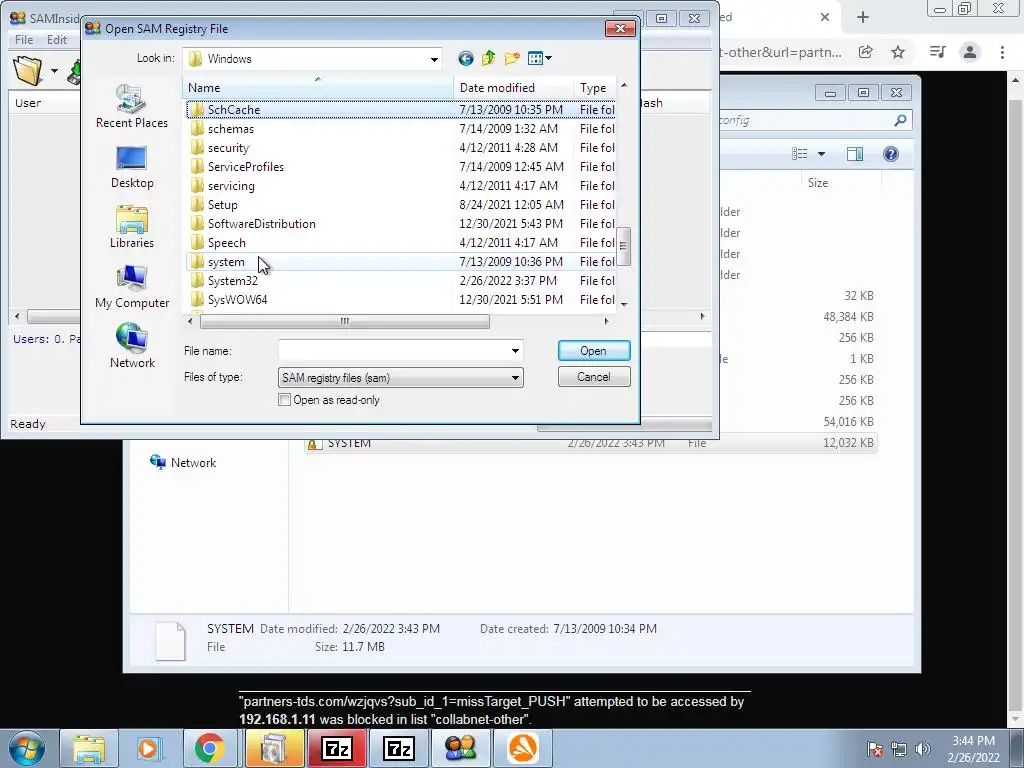Sort dialog list by Name column
Viewport: 1024px width, 768px height.
[319, 88]
